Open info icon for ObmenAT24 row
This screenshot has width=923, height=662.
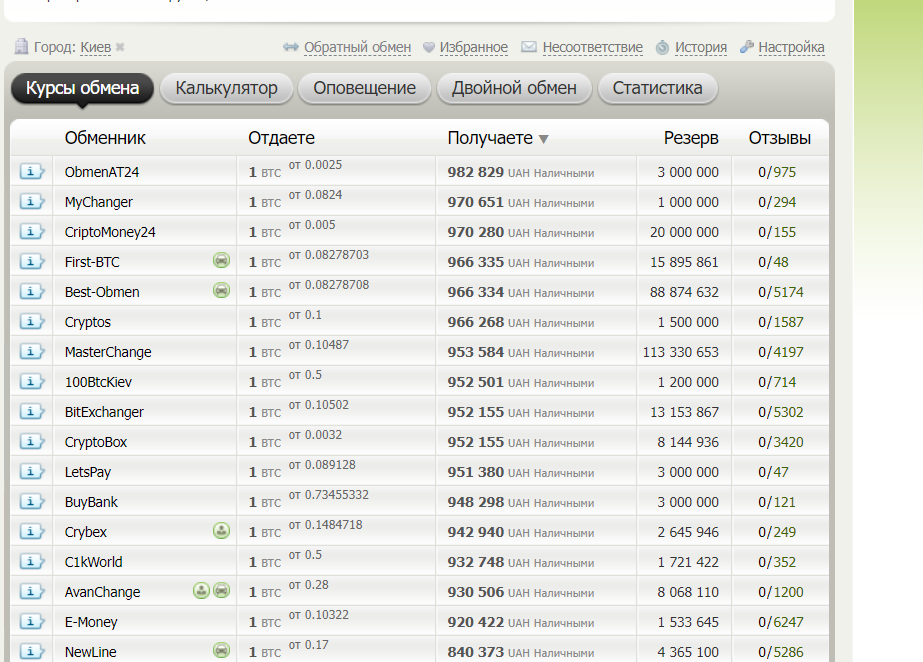click(32, 171)
